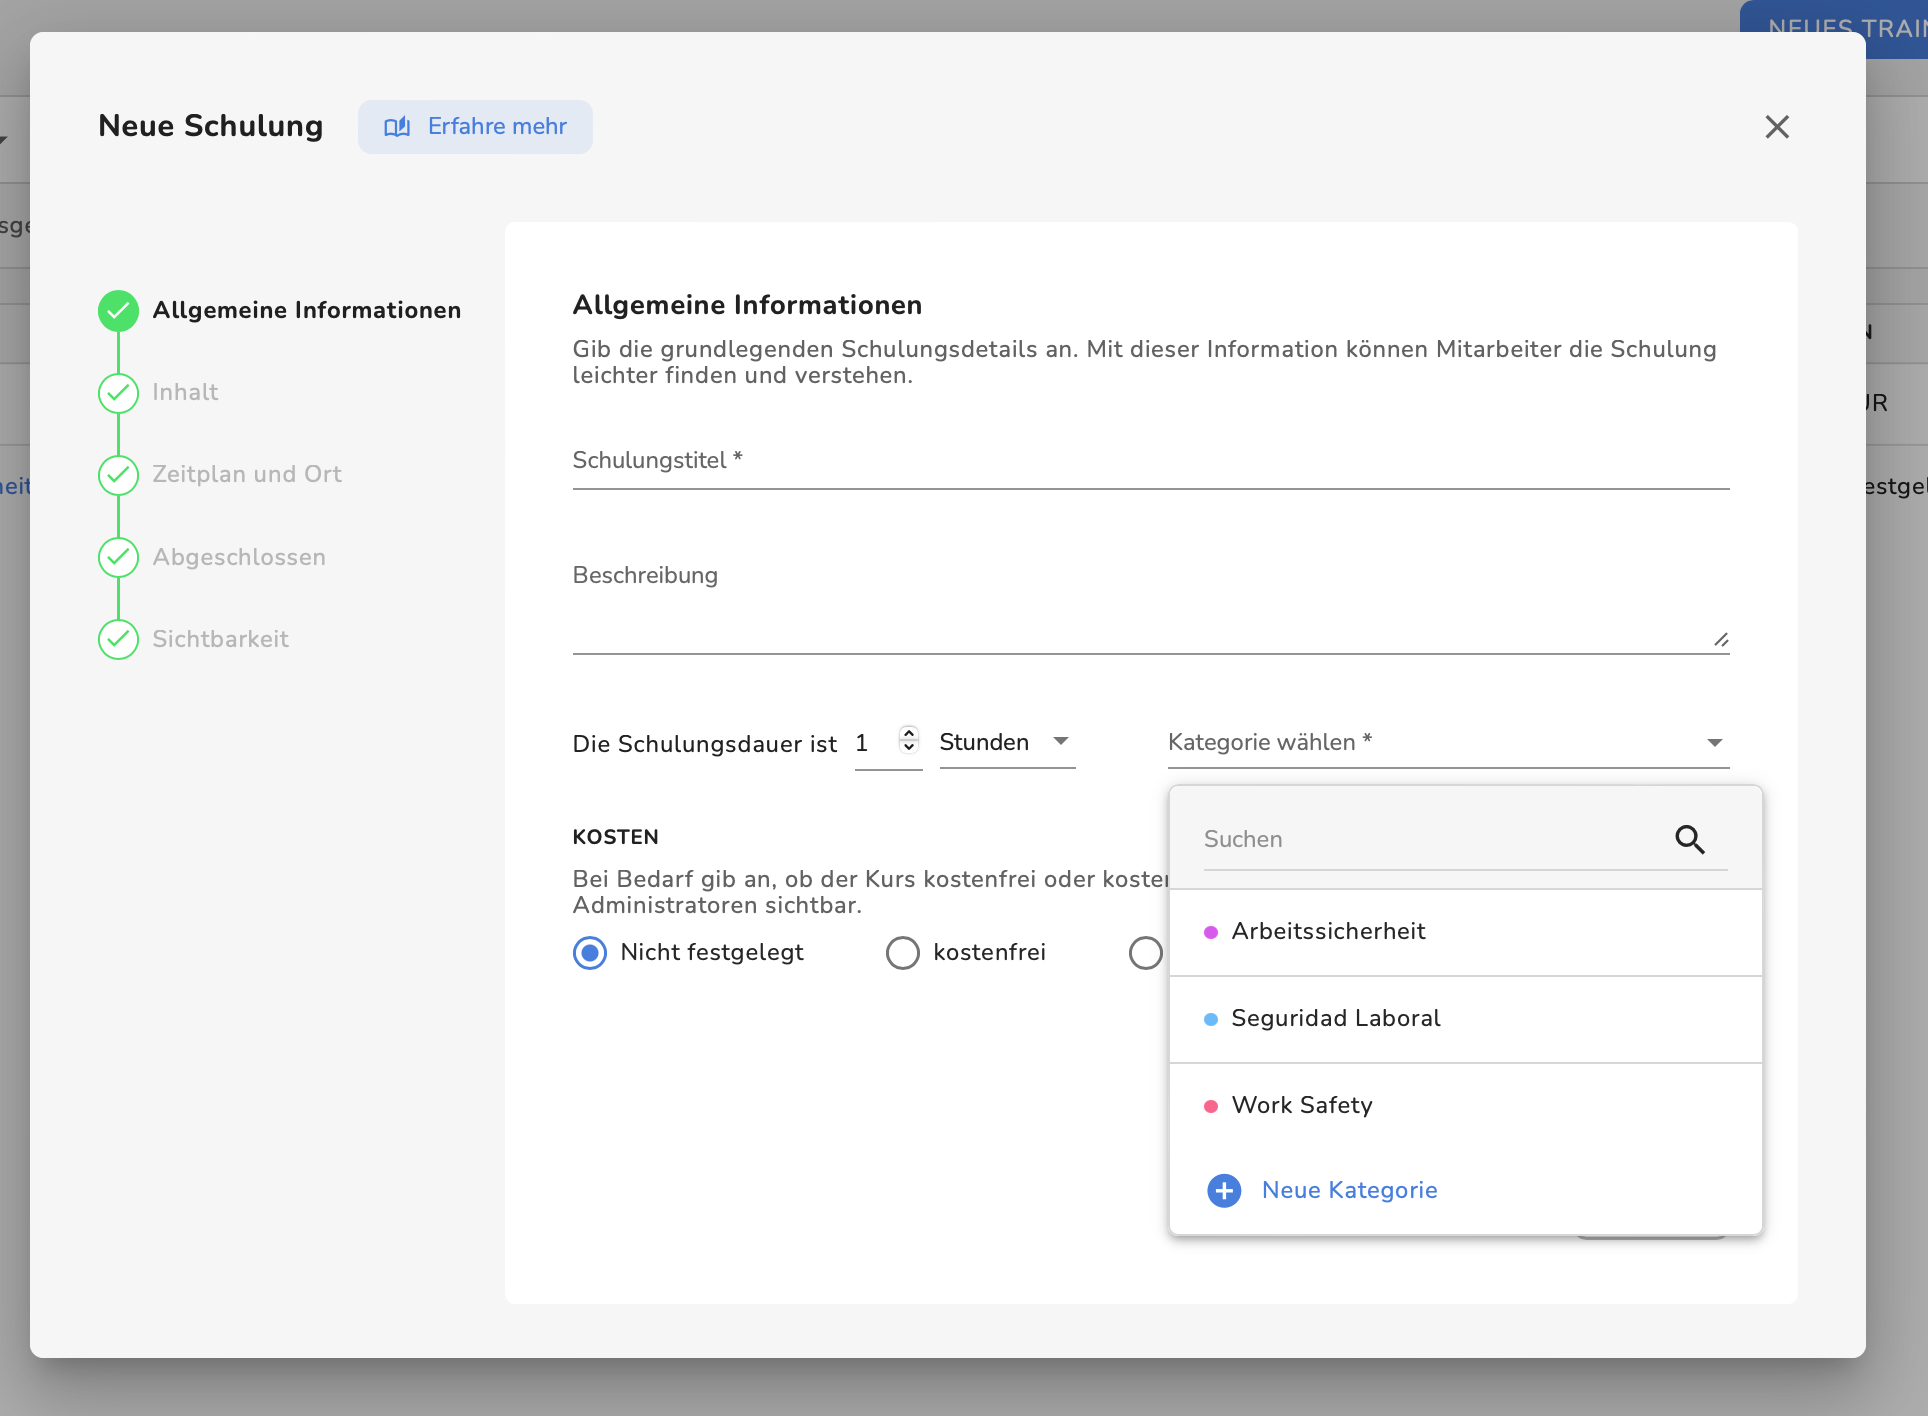Viewport: 1928px width, 1416px height.
Task: Go to the Allgemeine Informationen step
Action: coord(306,311)
